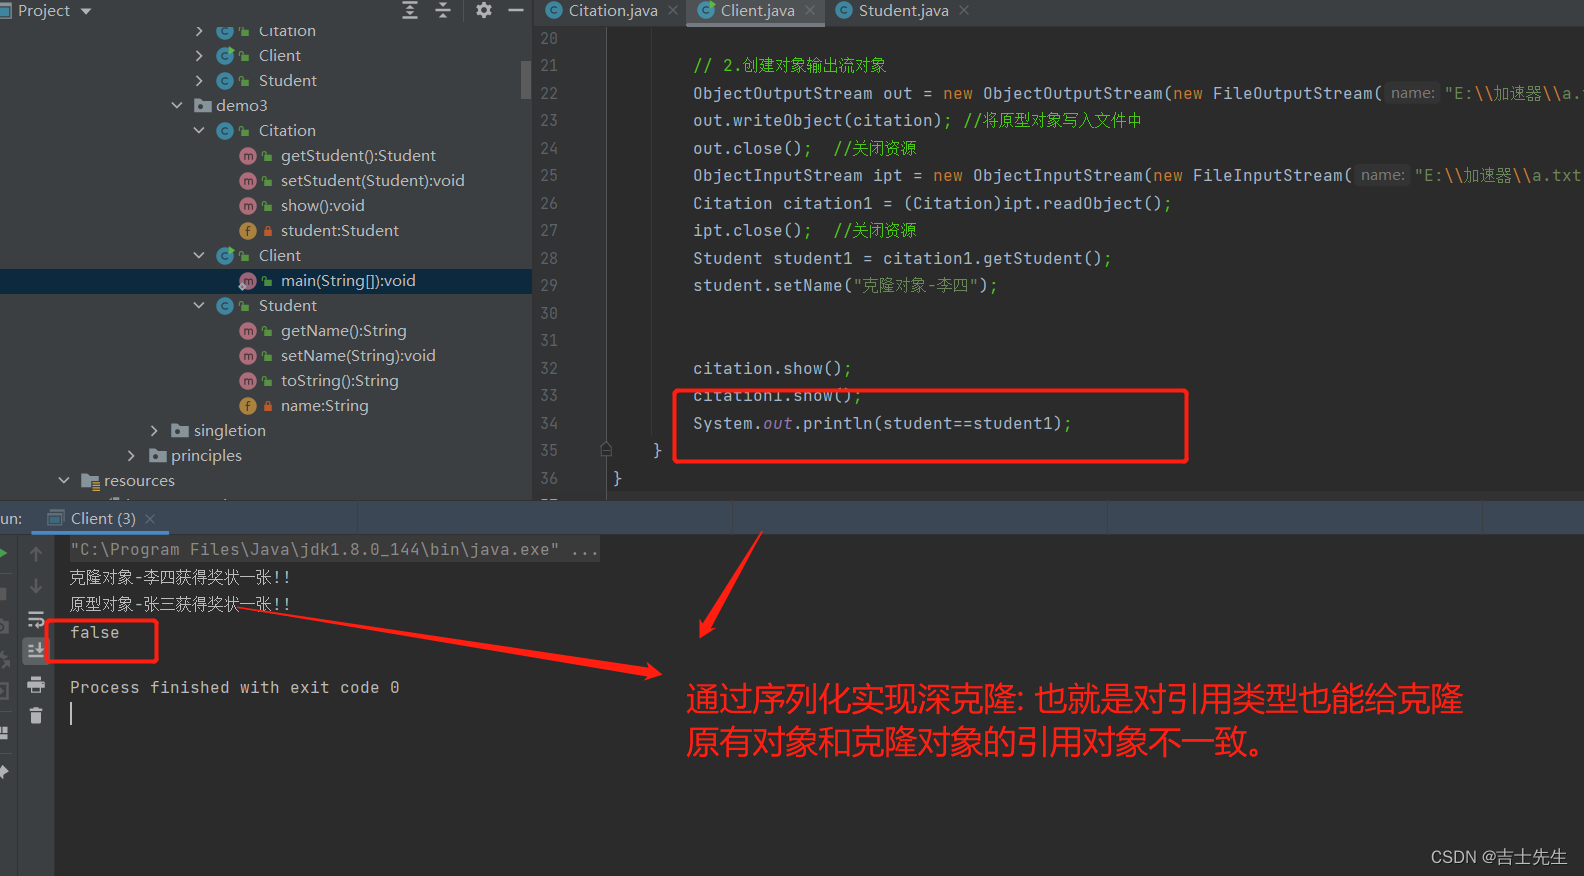Image resolution: width=1584 pixels, height=876 pixels.
Task: Select toString():String in tree
Action: point(339,381)
